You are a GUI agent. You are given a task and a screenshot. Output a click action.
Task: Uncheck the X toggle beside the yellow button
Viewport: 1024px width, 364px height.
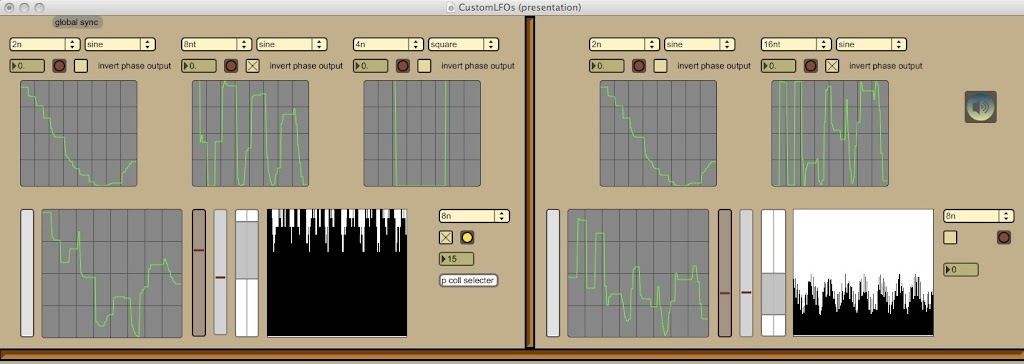445,237
